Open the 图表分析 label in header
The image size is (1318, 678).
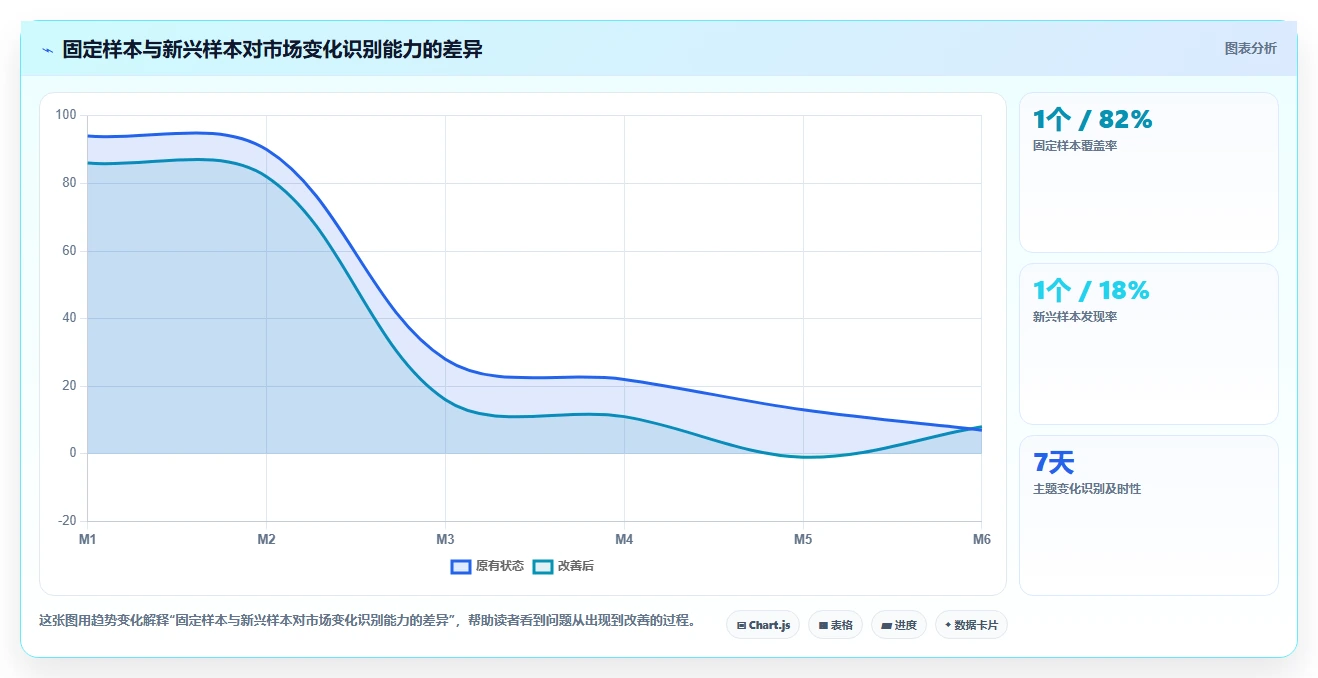coord(1250,48)
